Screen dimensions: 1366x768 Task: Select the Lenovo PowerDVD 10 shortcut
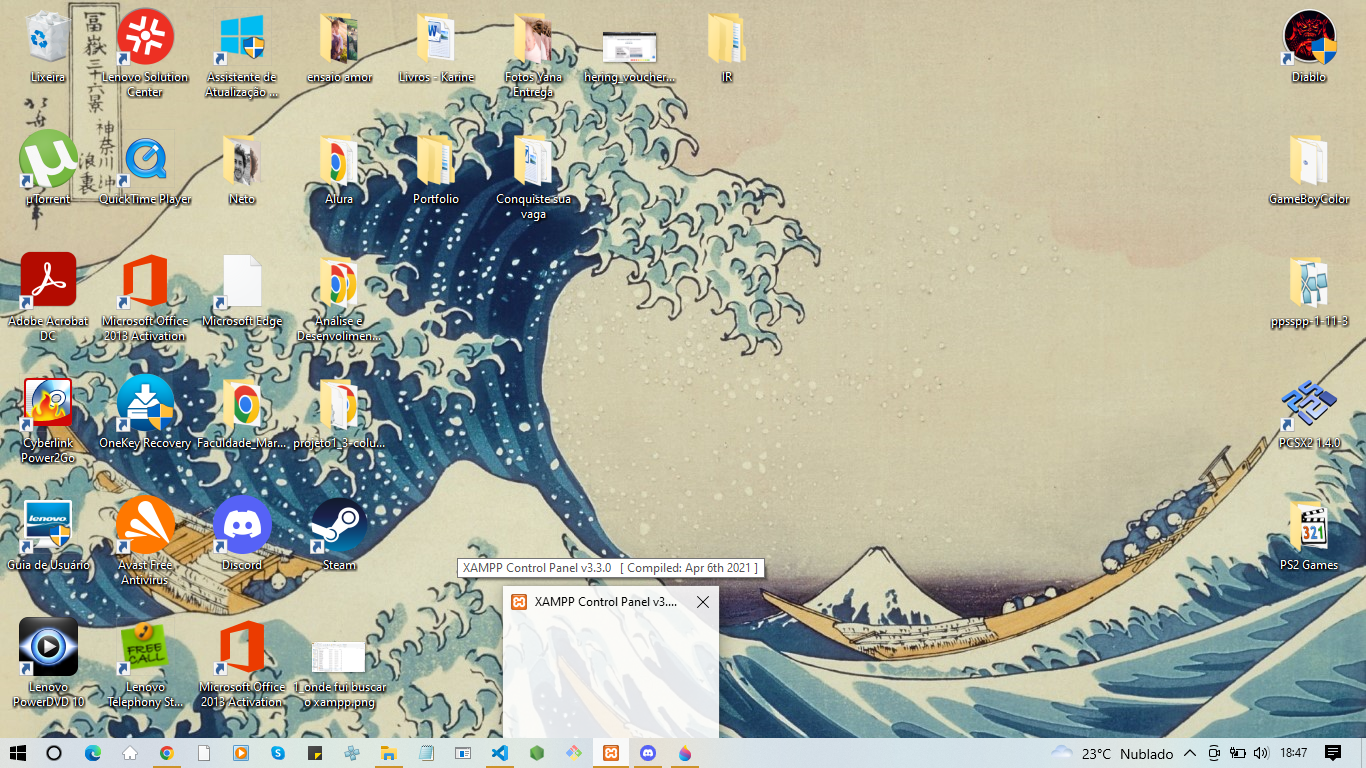[48, 664]
